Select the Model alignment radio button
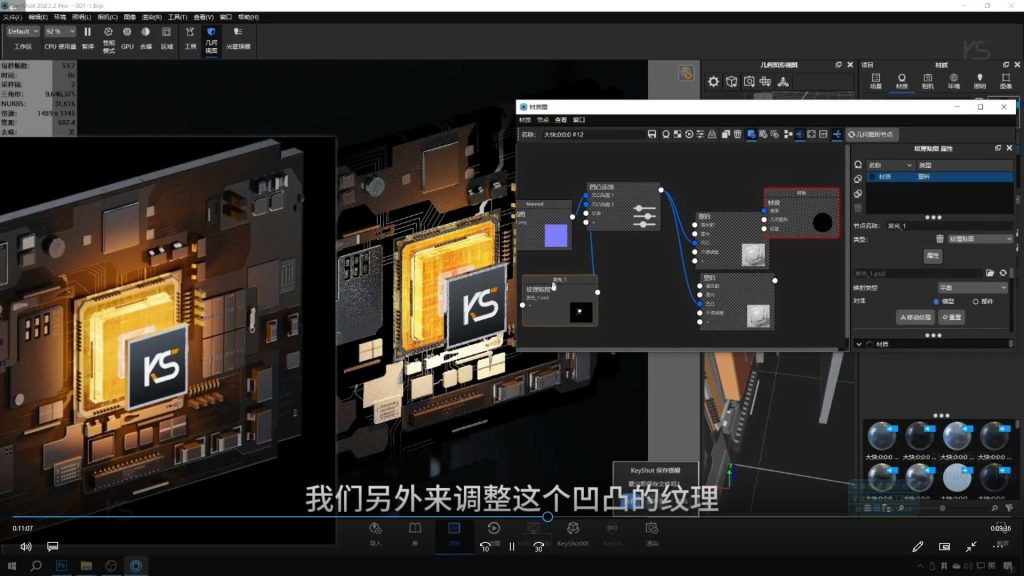Screen dimensions: 1024x576 point(936,301)
